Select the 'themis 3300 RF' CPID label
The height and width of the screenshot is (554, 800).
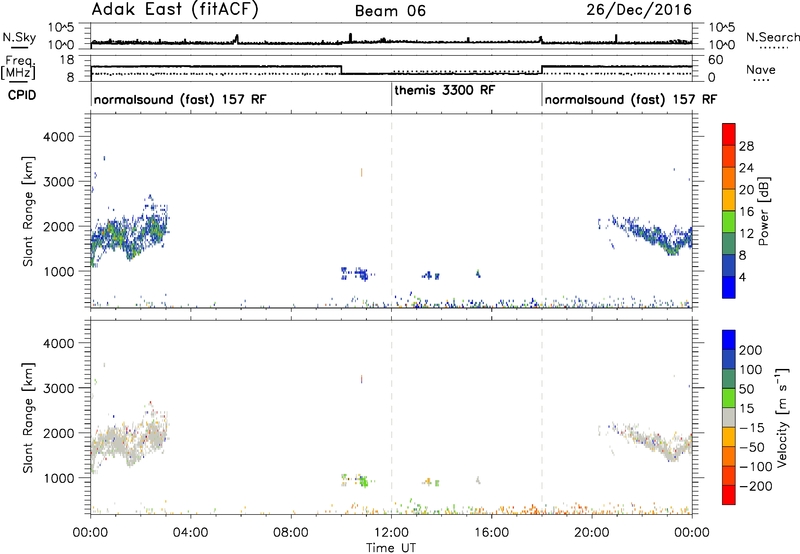pyautogui.click(x=444, y=90)
